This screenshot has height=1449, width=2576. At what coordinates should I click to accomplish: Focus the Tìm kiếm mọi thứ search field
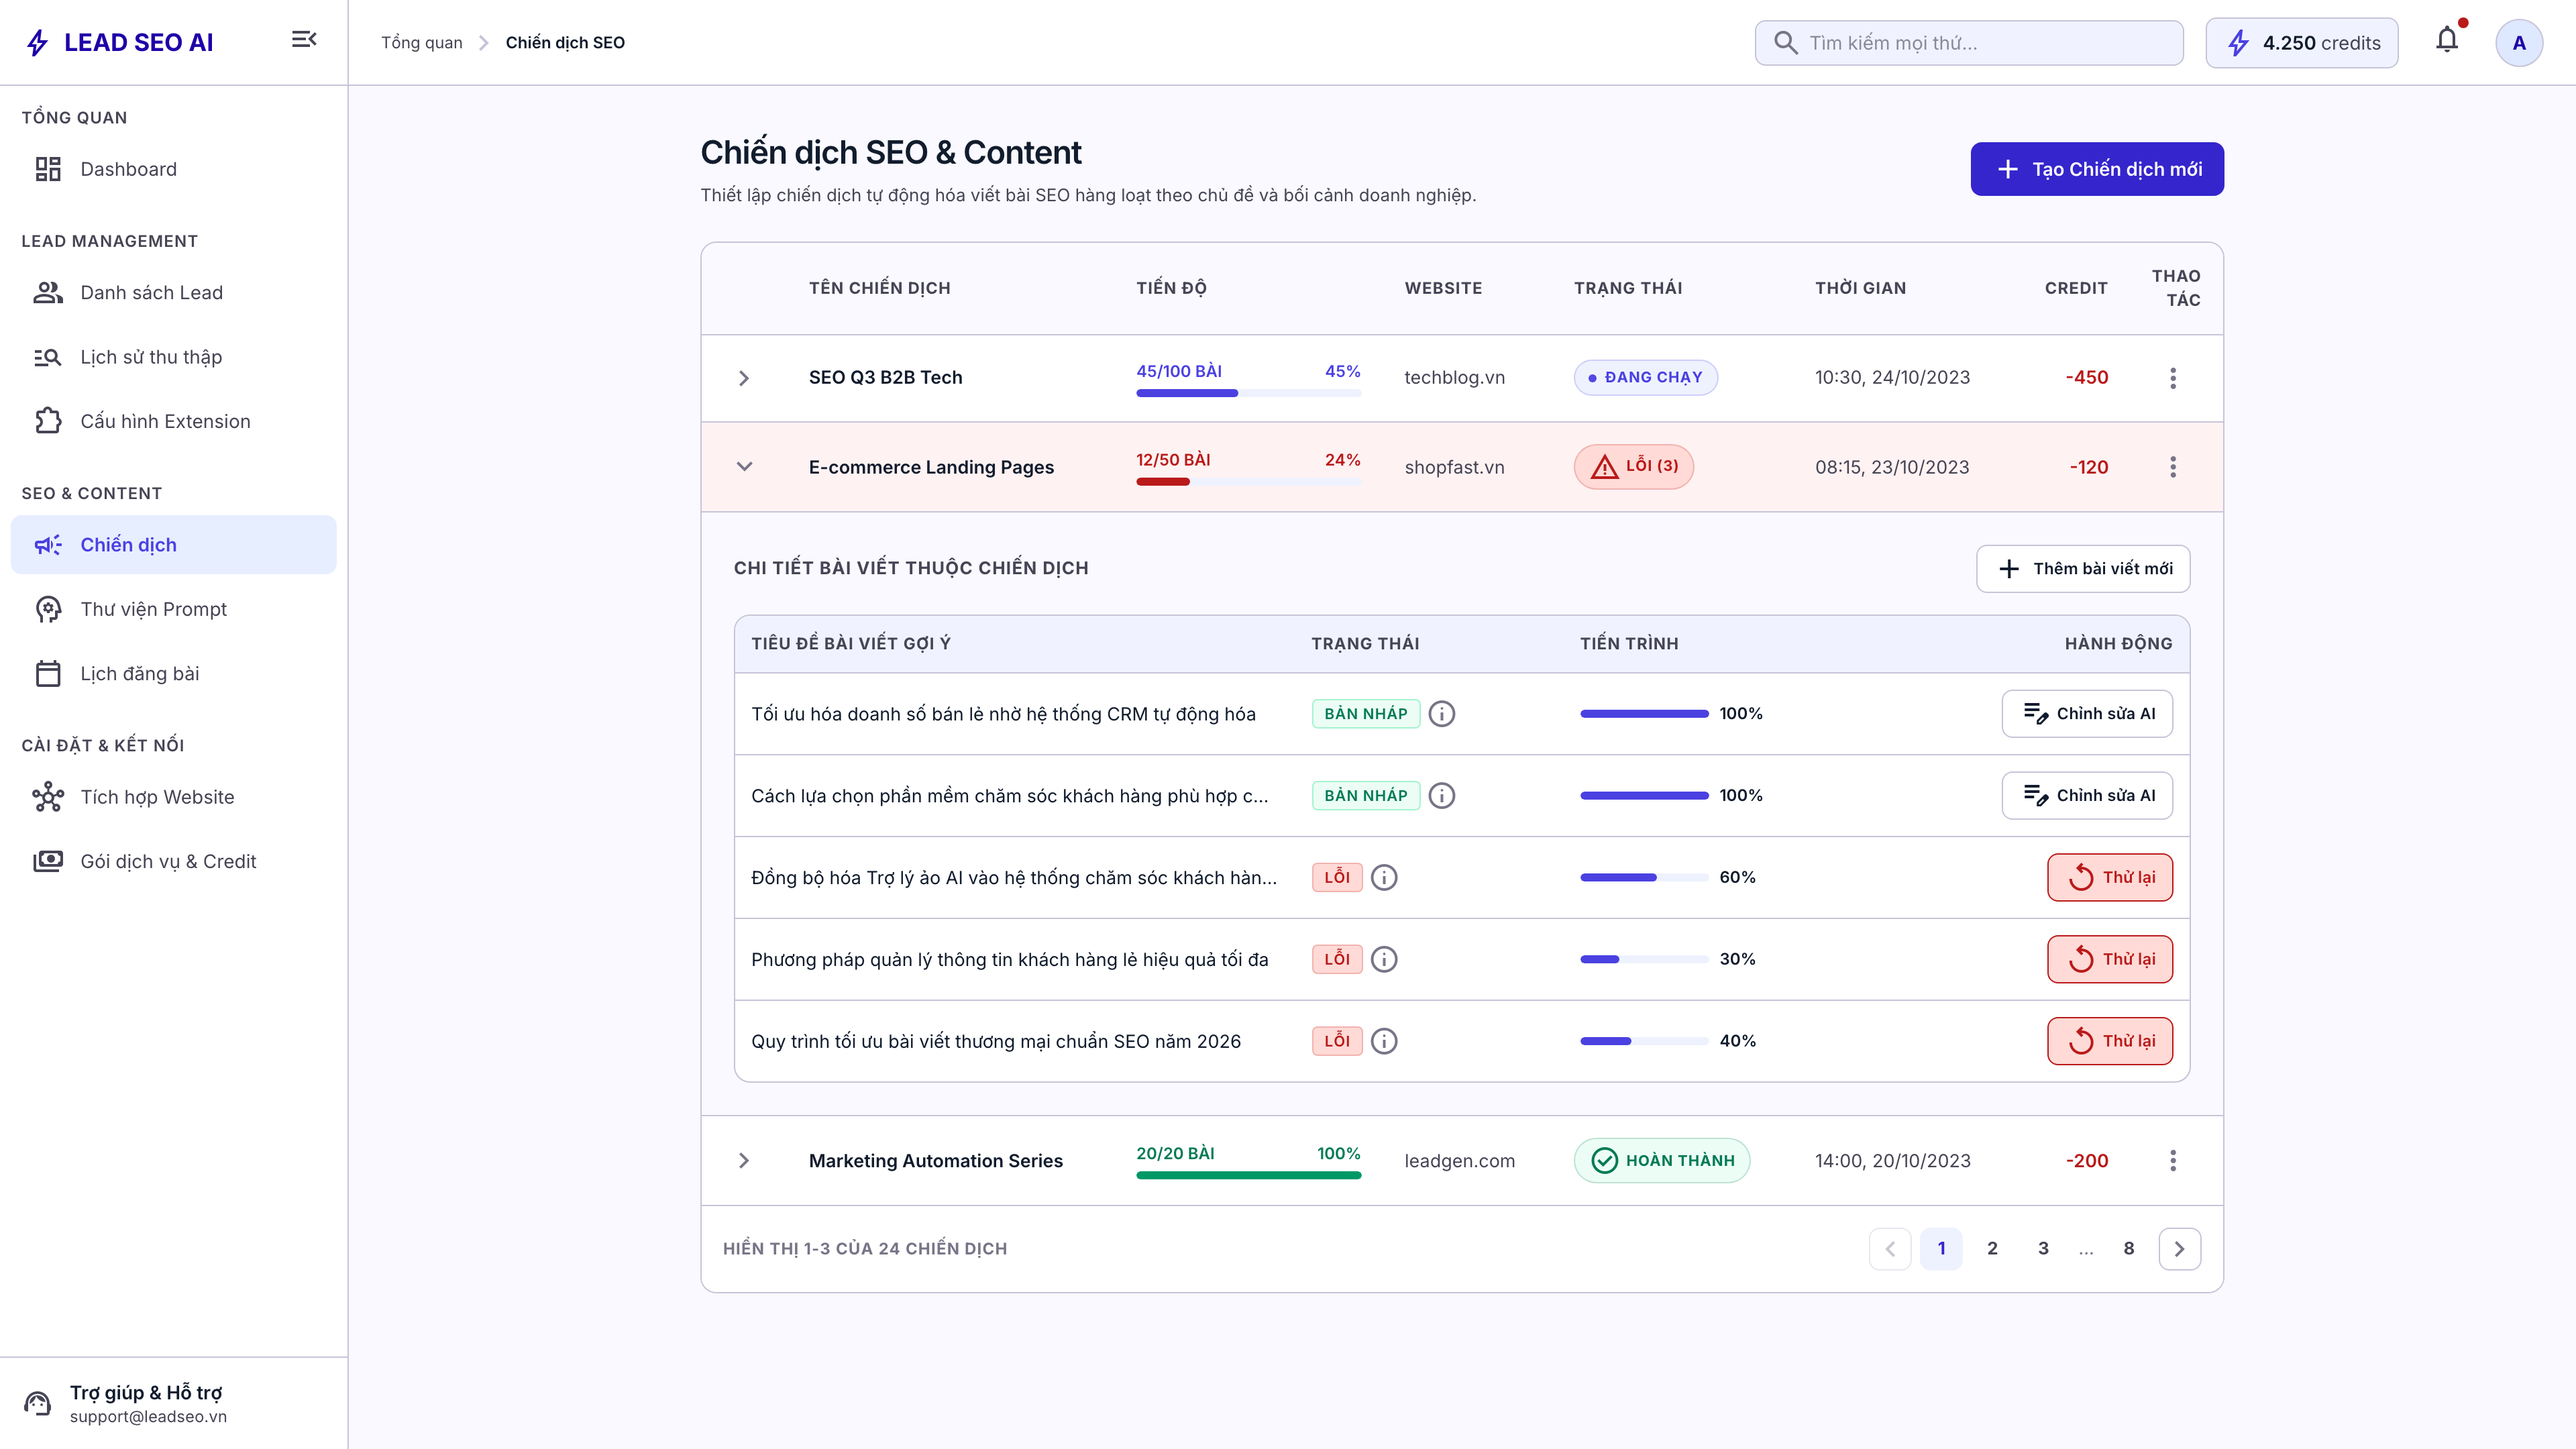pyautogui.click(x=1969, y=43)
